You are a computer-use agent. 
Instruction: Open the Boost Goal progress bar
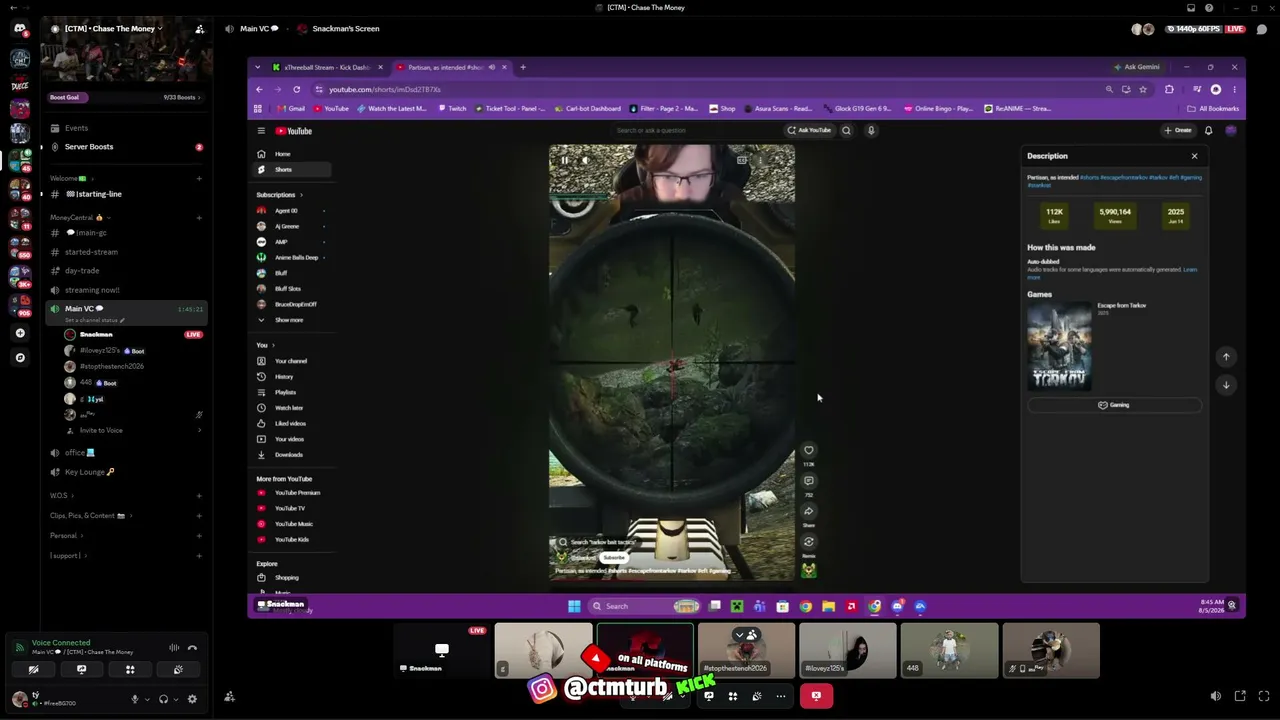[125, 97]
